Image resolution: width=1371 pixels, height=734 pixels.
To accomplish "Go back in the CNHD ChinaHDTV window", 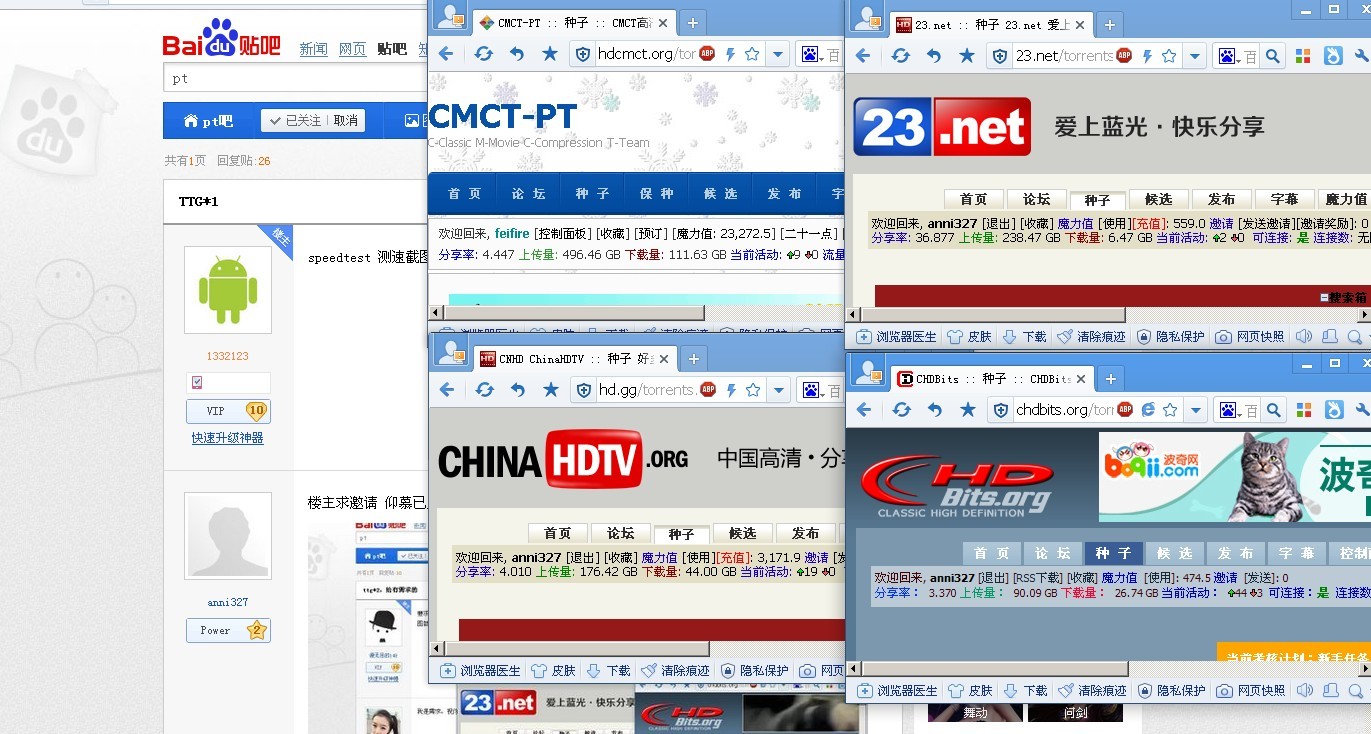I will tap(447, 390).
